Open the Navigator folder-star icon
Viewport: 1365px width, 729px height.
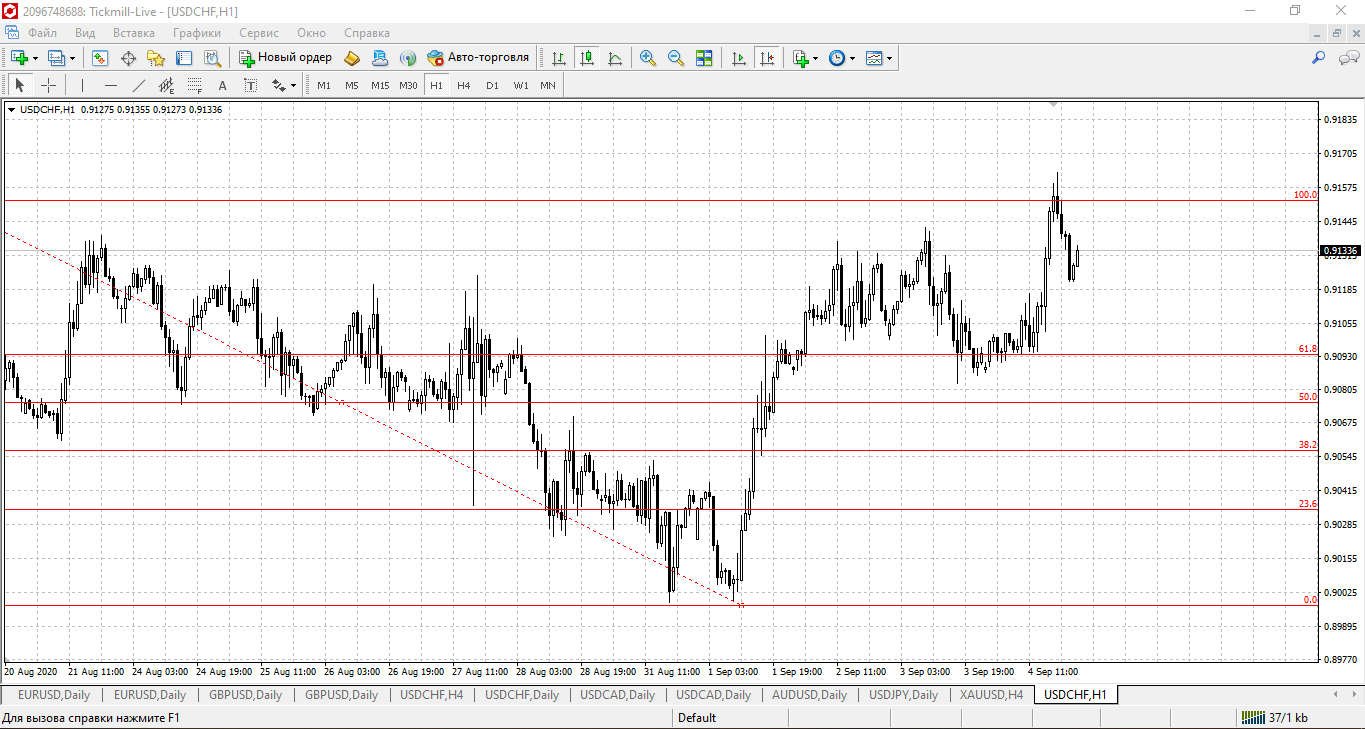click(x=156, y=58)
